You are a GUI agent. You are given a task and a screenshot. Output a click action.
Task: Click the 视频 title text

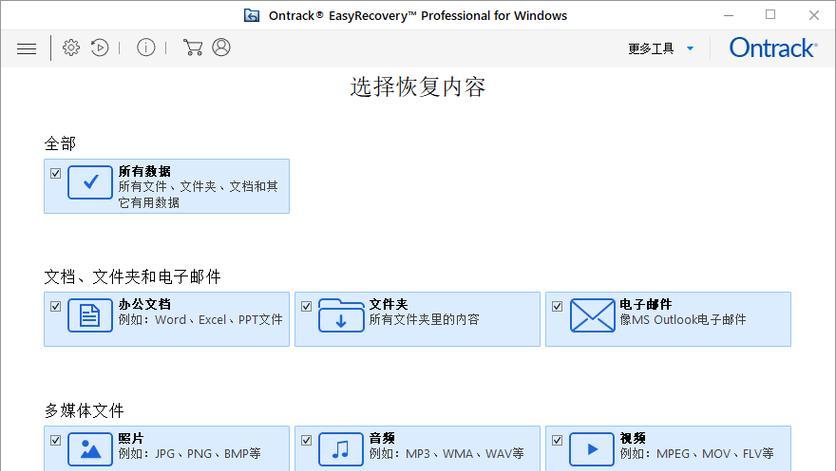pos(633,438)
